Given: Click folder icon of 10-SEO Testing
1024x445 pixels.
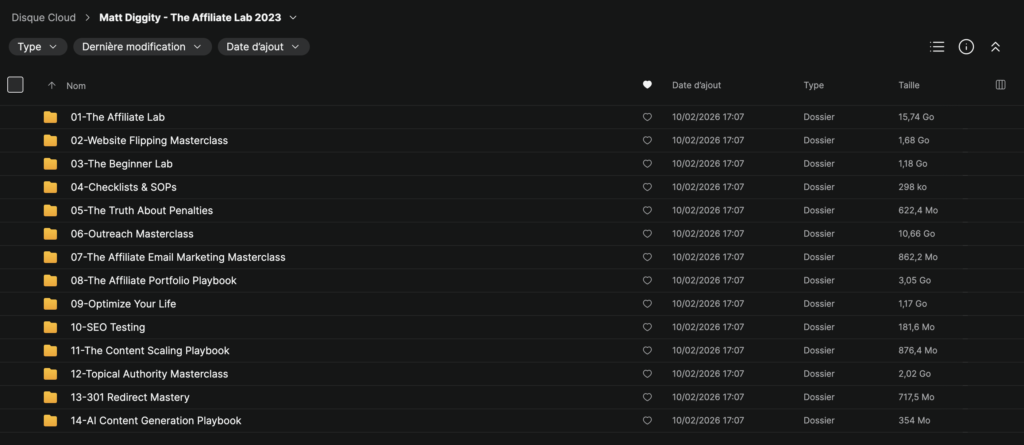Looking at the screenshot, I should [x=50, y=327].
